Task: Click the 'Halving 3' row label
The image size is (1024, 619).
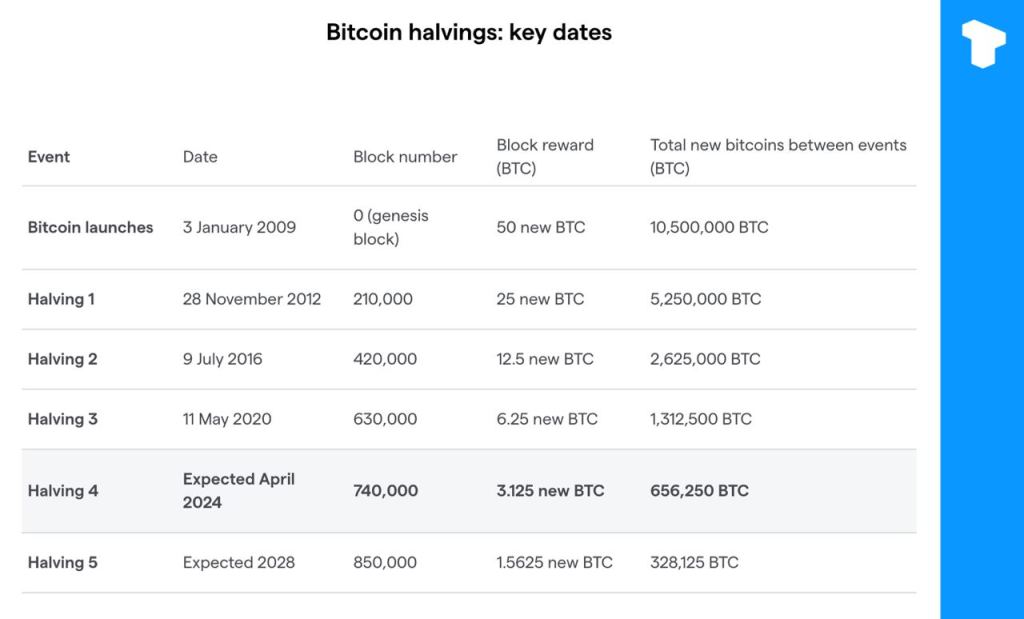Action: pos(62,419)
